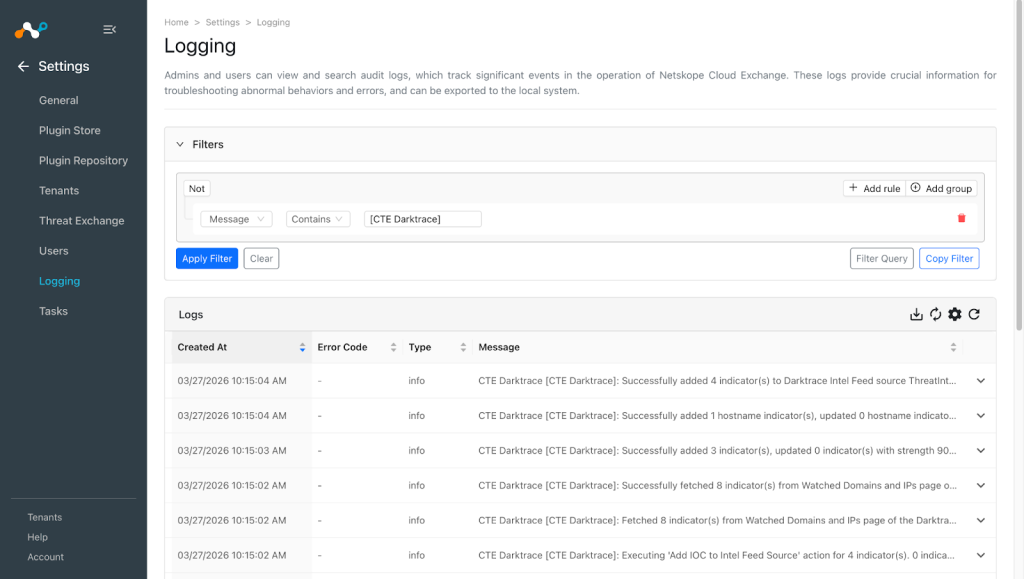Click timestamp '03/27/2026 10:15:03 AM'

click(x=232, y=451)
